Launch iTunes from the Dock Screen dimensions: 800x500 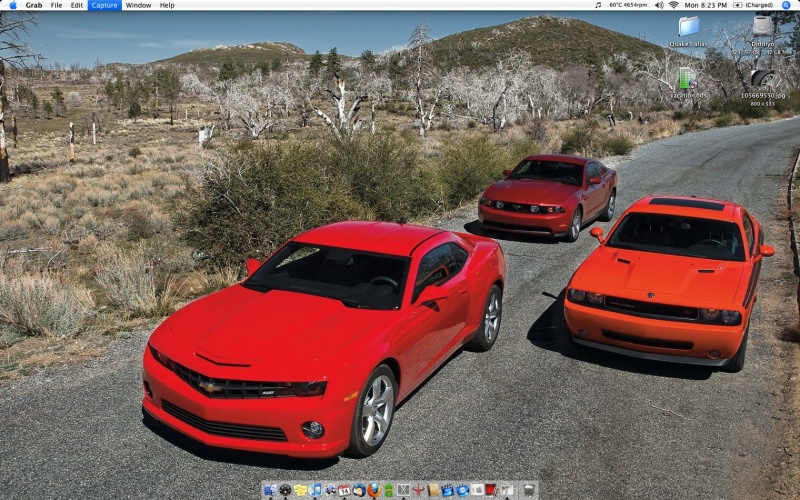(316, 490)
